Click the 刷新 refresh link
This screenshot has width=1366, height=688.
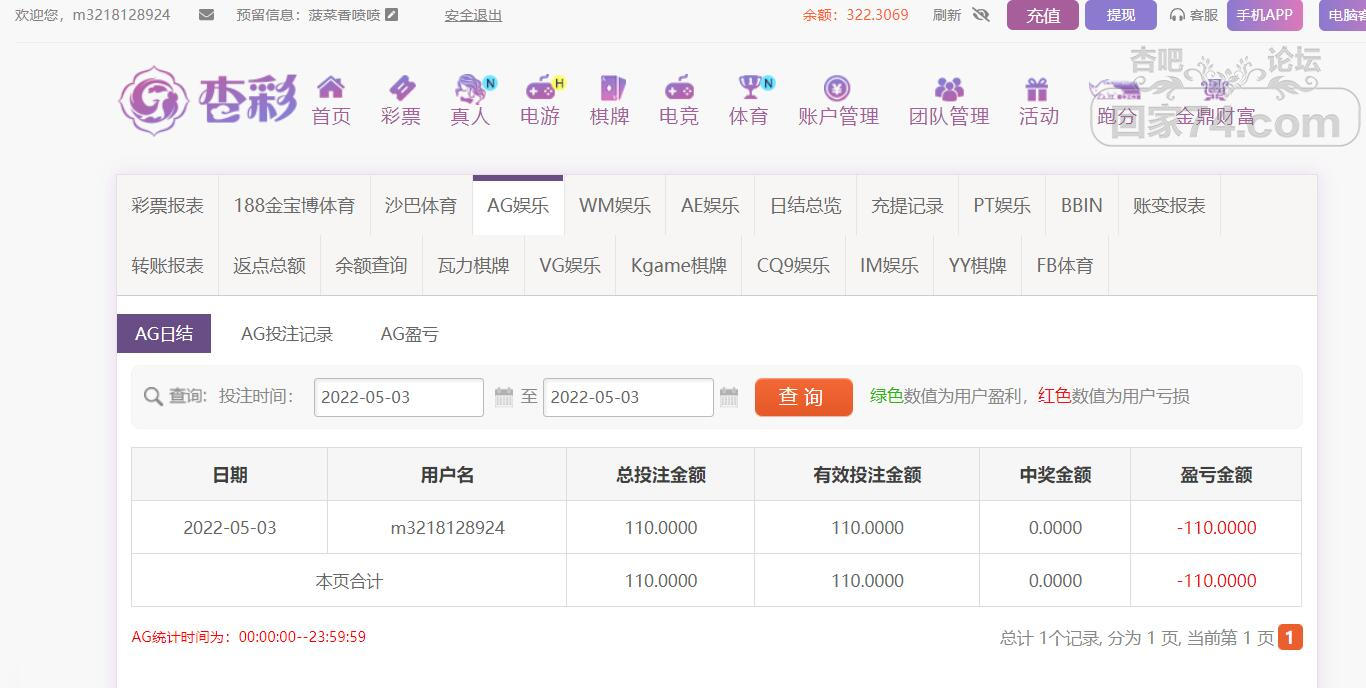(947, 15)
